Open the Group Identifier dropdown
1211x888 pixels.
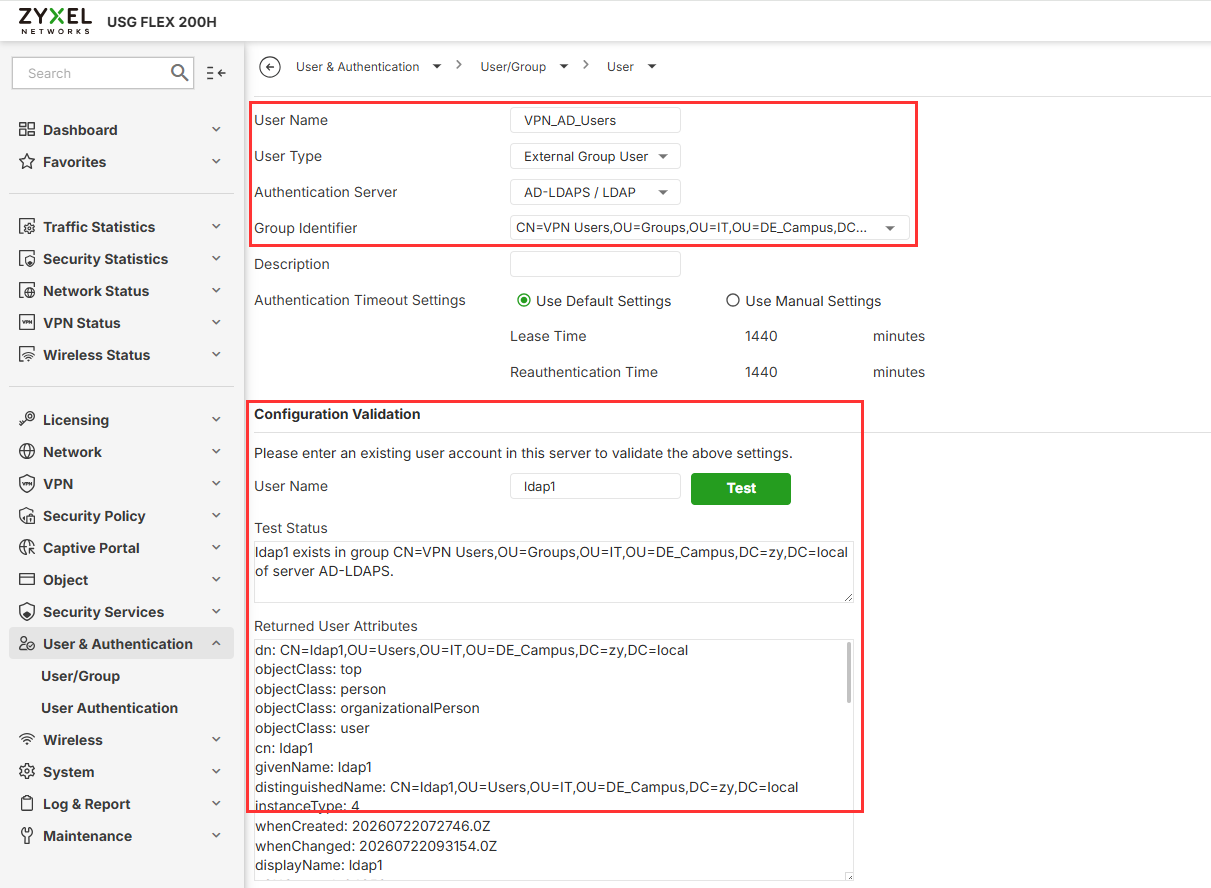click(x=710, y=228)
